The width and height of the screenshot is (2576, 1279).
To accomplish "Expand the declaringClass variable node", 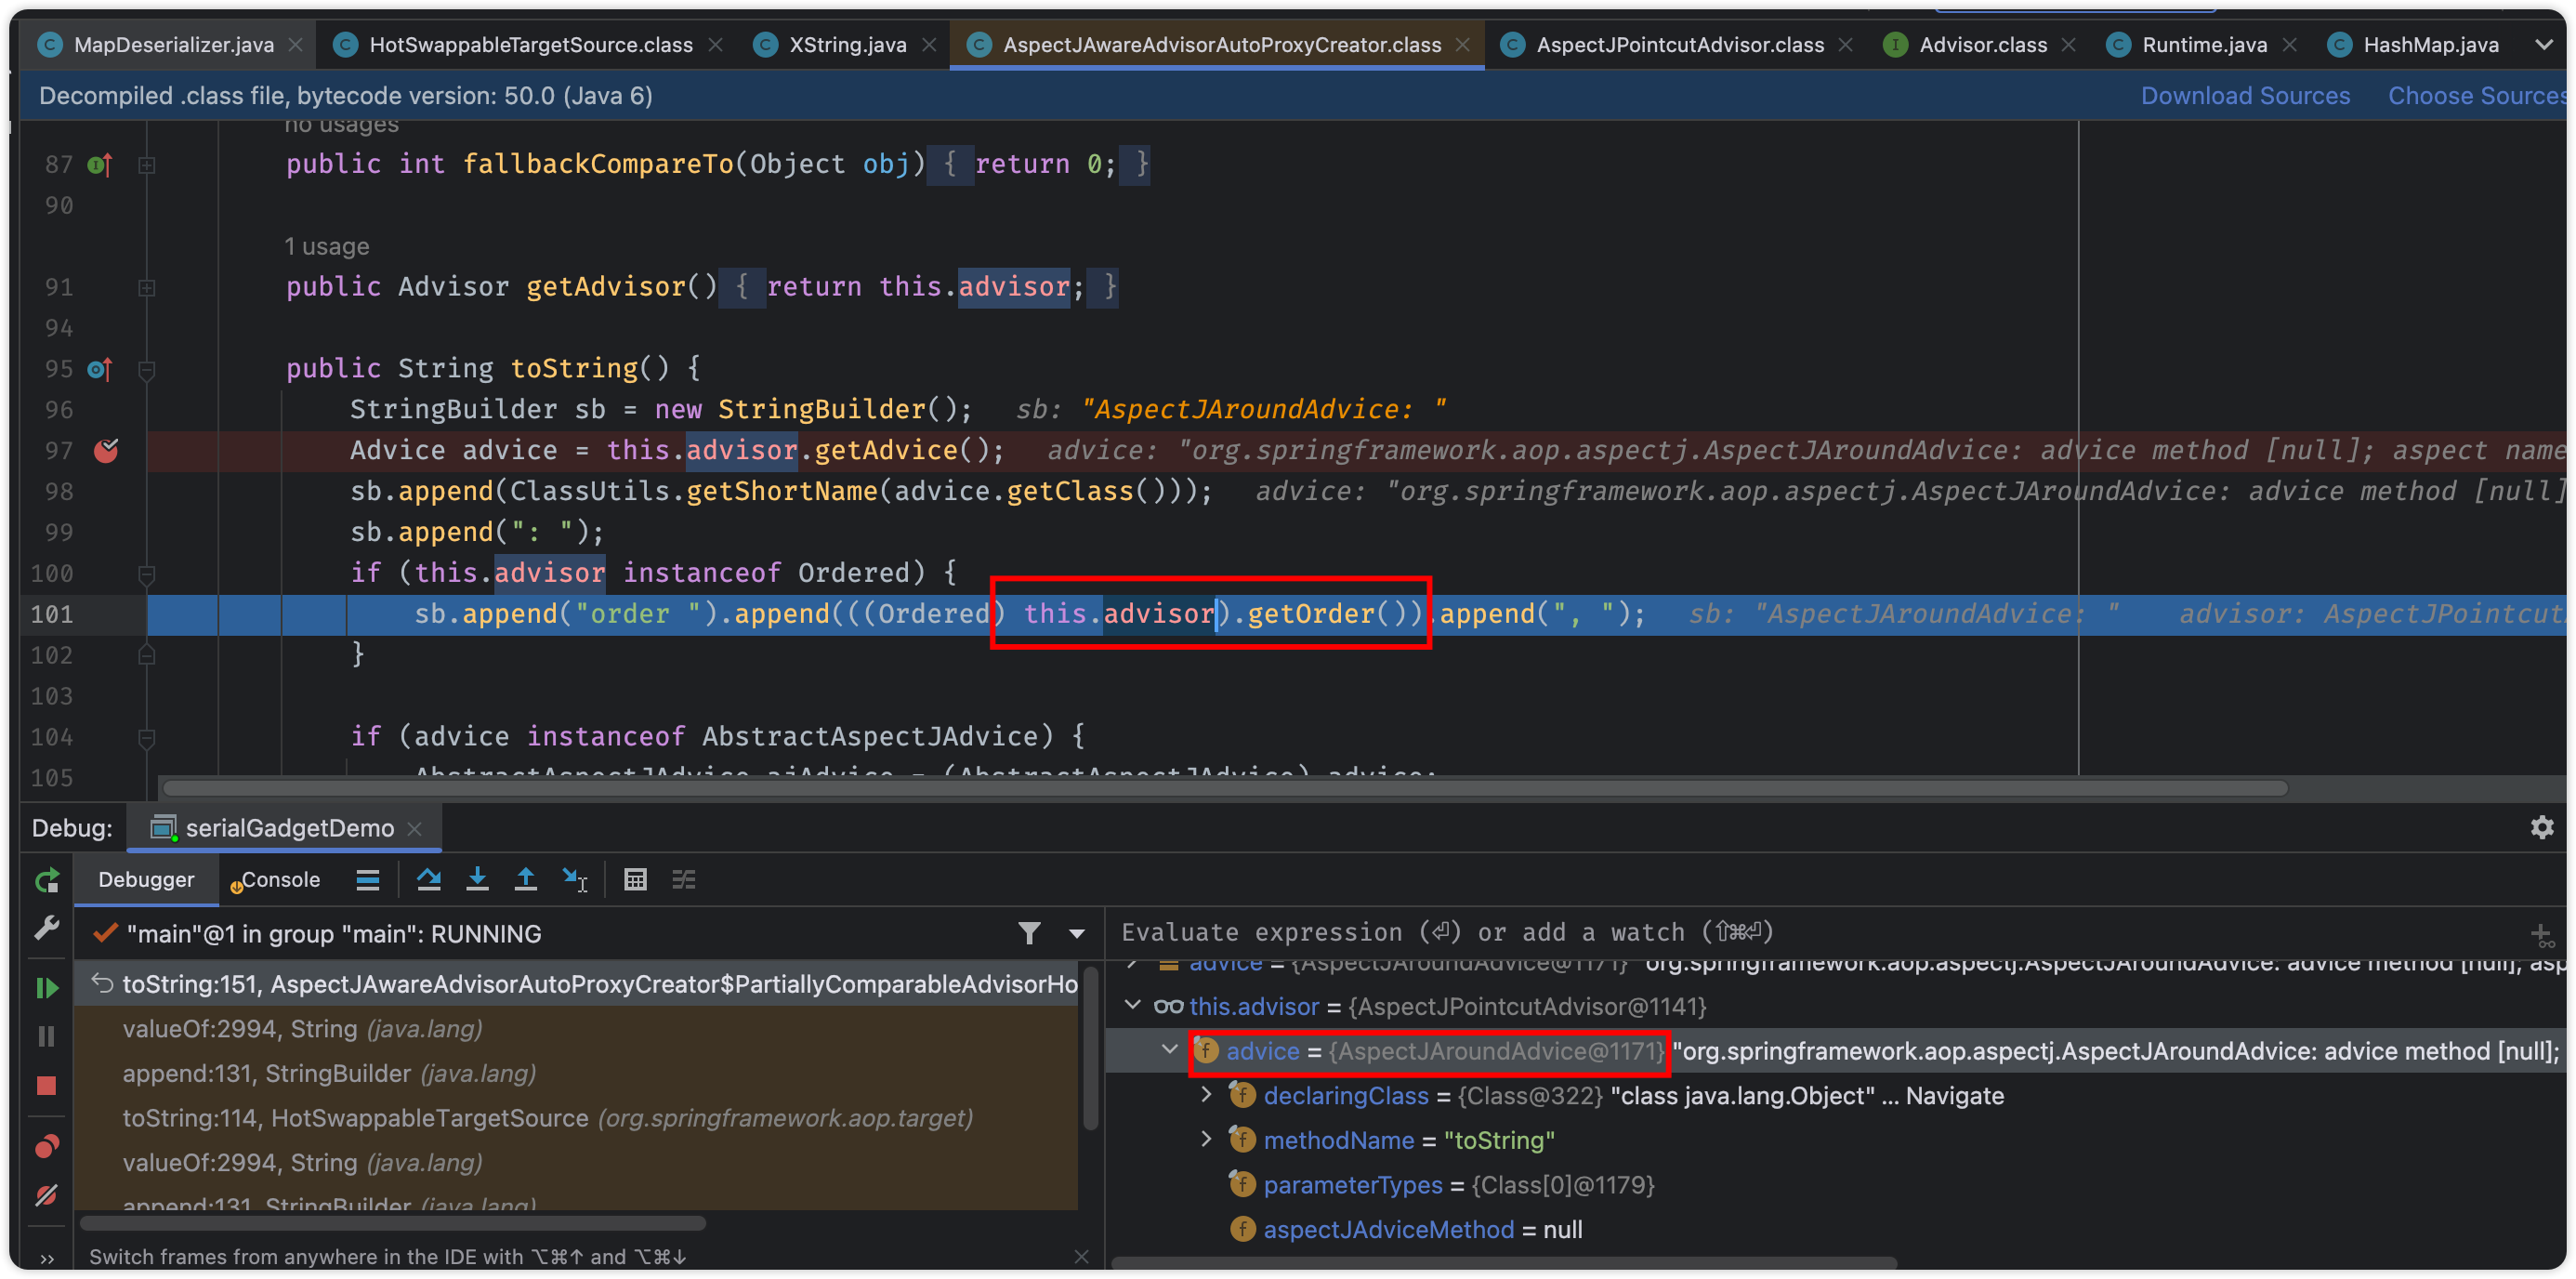I will click(1206, 1095).
